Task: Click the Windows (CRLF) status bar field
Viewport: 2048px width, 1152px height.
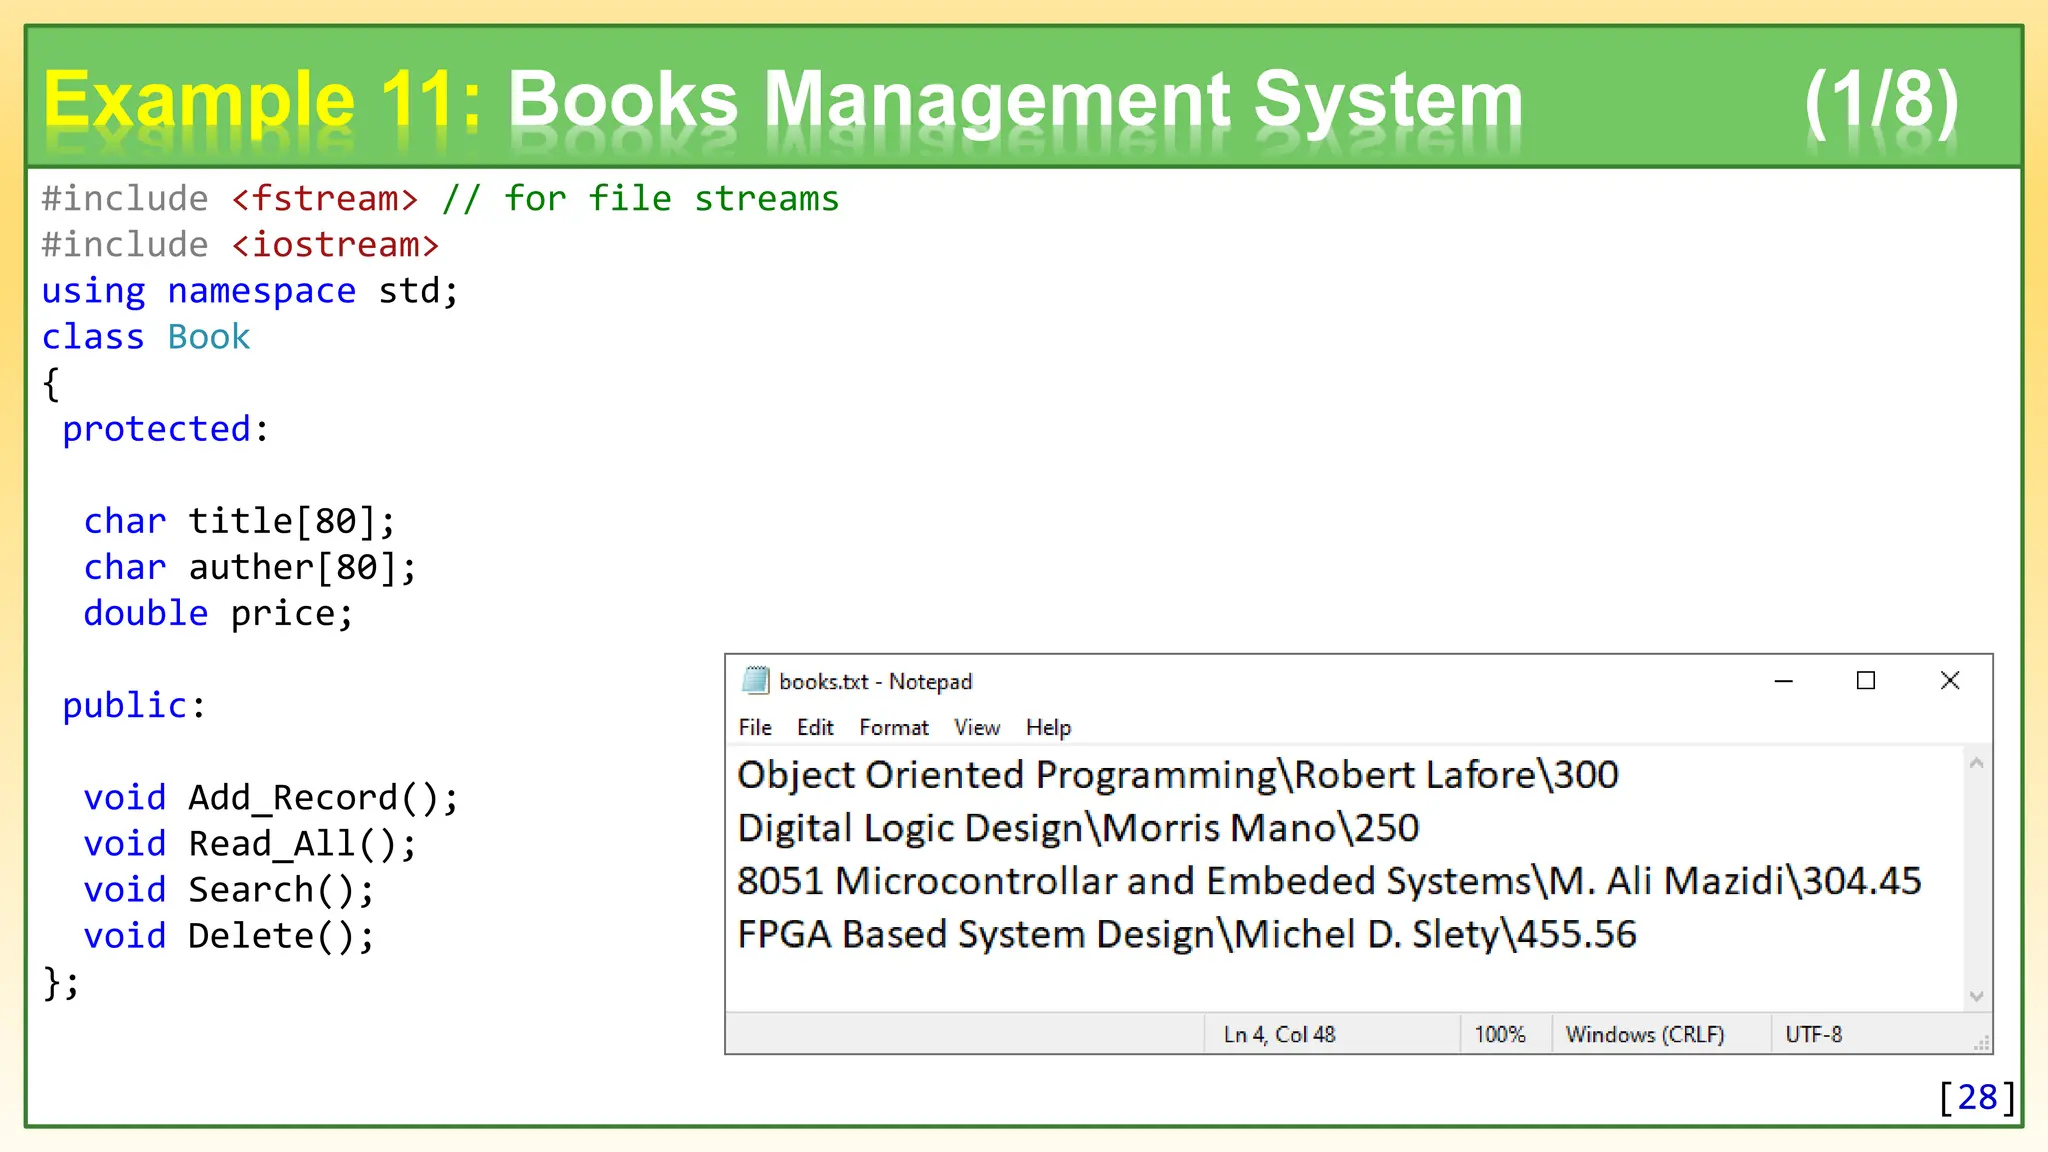Action: coord(1645,1035)
